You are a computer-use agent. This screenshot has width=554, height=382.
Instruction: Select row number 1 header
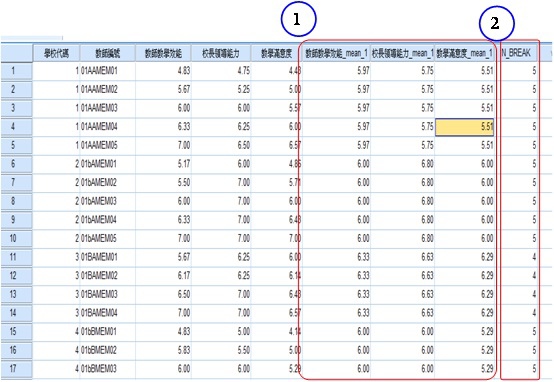tap(17, 71)
